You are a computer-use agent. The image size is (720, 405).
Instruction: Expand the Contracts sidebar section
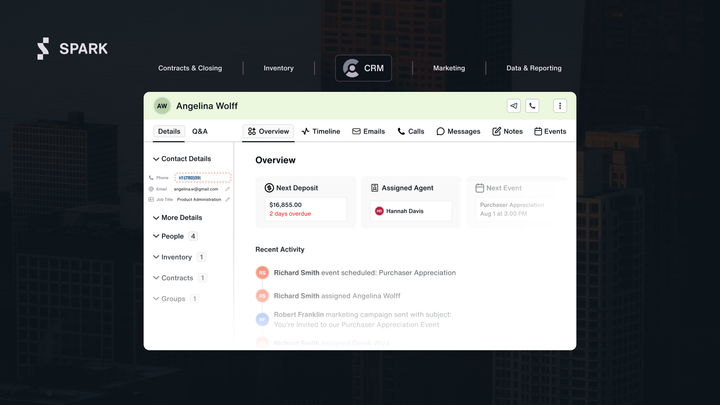(x=173, y=278)
